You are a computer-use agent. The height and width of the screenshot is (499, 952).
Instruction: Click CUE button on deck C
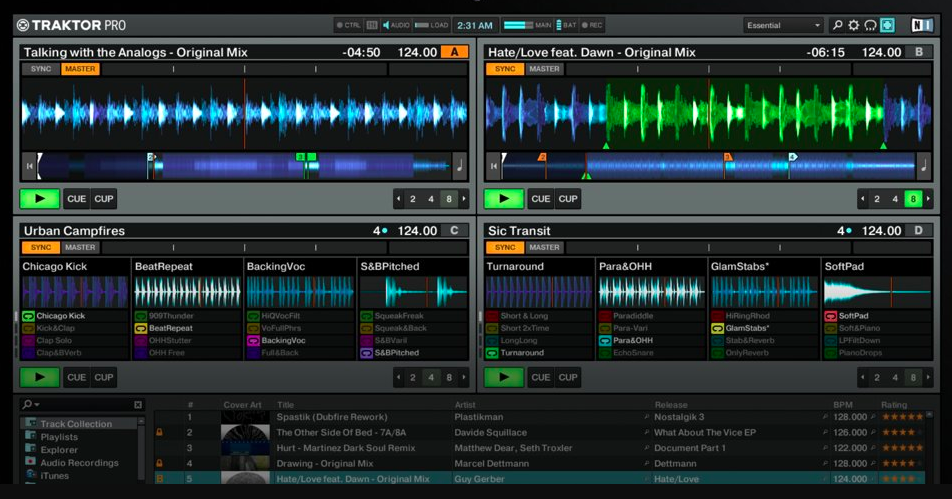(76, 377)
